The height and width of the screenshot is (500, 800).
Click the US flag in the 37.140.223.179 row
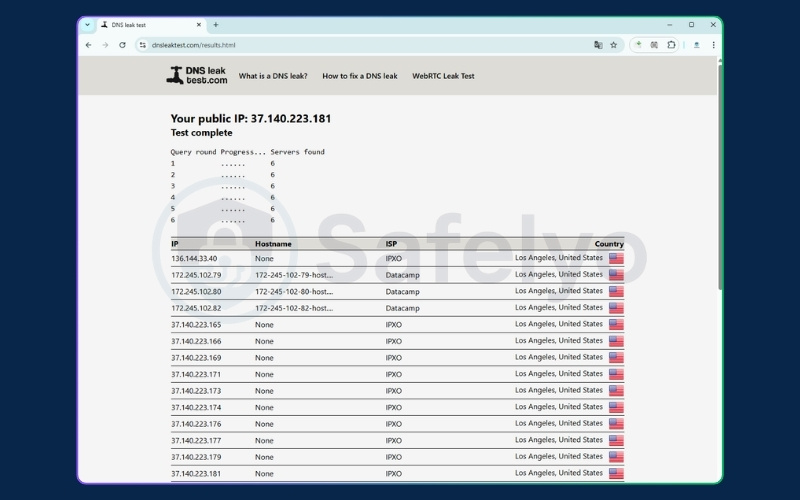point(616,457)
